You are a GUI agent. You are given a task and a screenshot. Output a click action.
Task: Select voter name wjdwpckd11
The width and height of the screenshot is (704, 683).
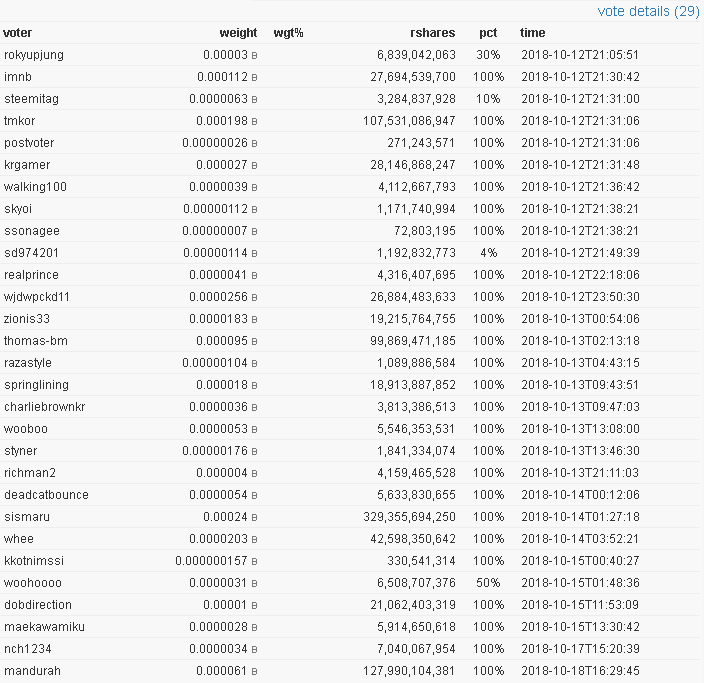(37, 297)
